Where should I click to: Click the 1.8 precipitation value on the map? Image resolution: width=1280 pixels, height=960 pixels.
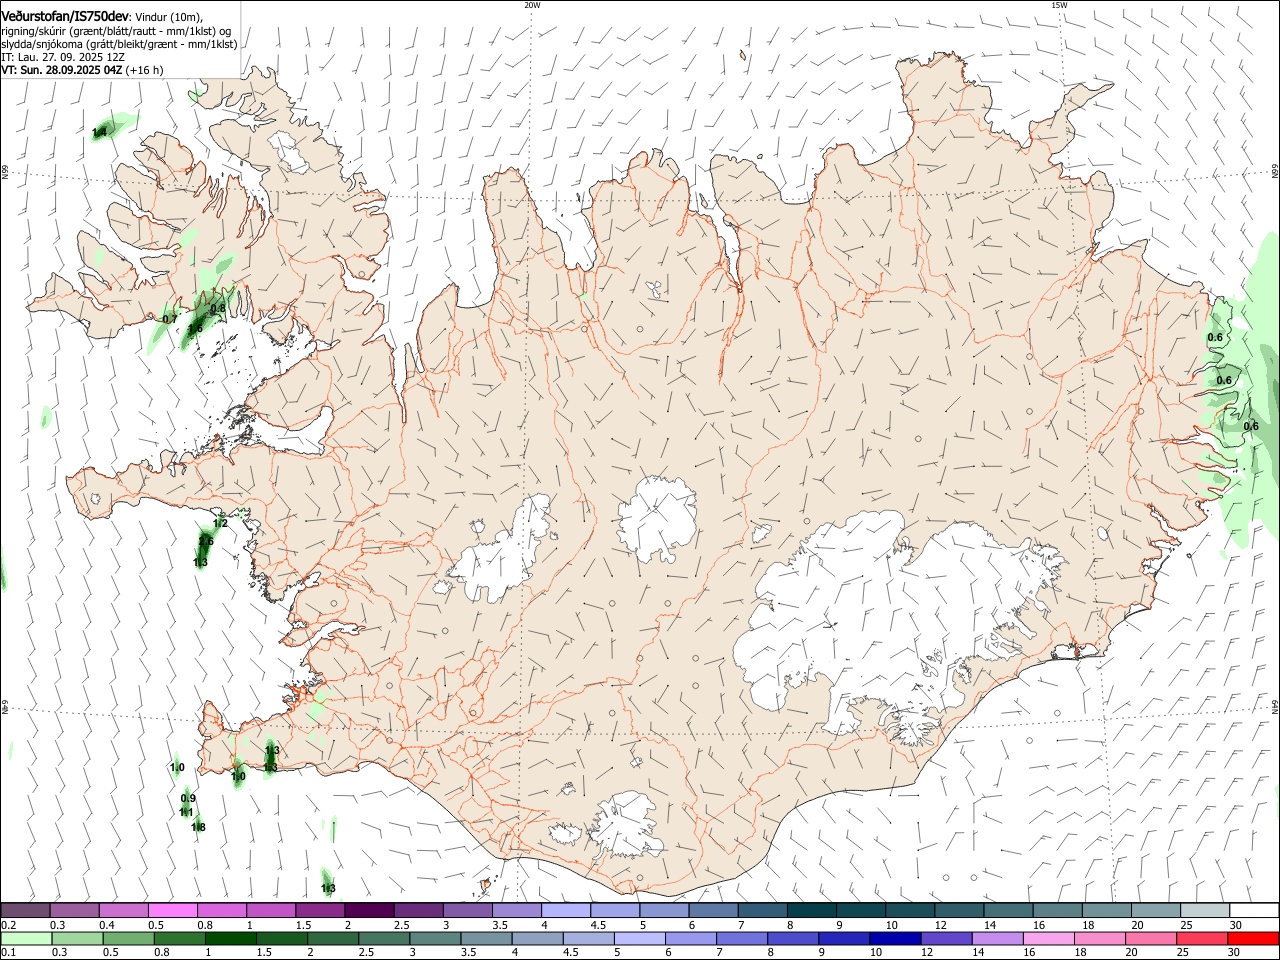[x=198, y=827]
